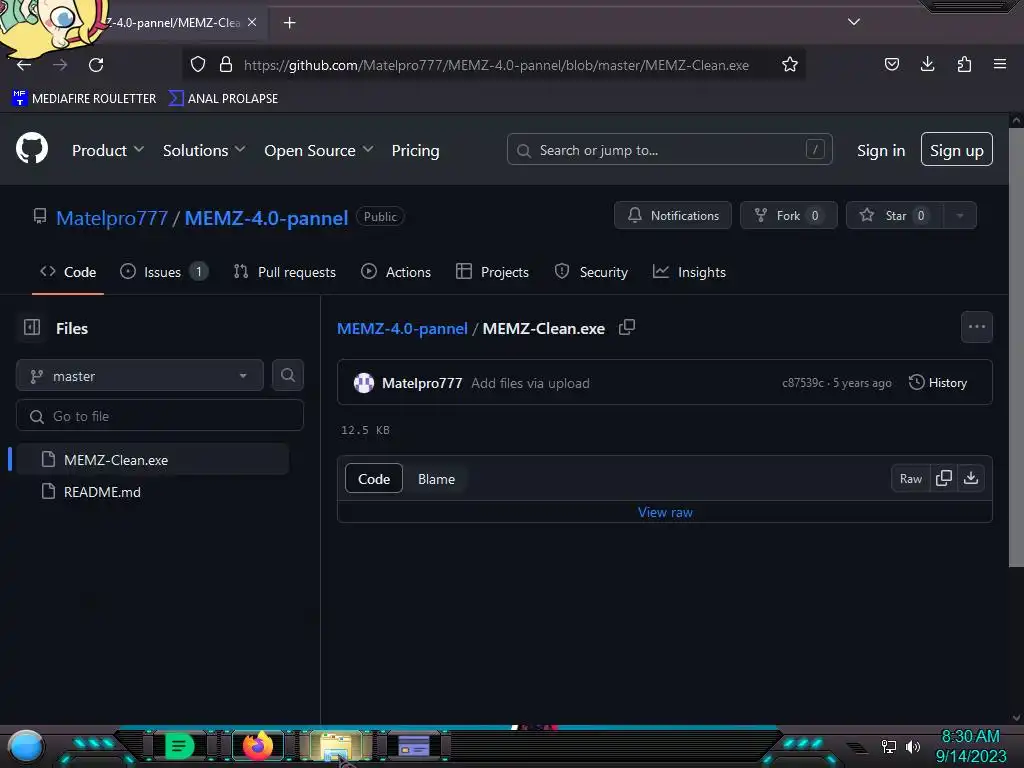Image resolution: width=1024 pixels, height=768 pixels.
Task: Click the View raw link
Action: tap(665, 512)
